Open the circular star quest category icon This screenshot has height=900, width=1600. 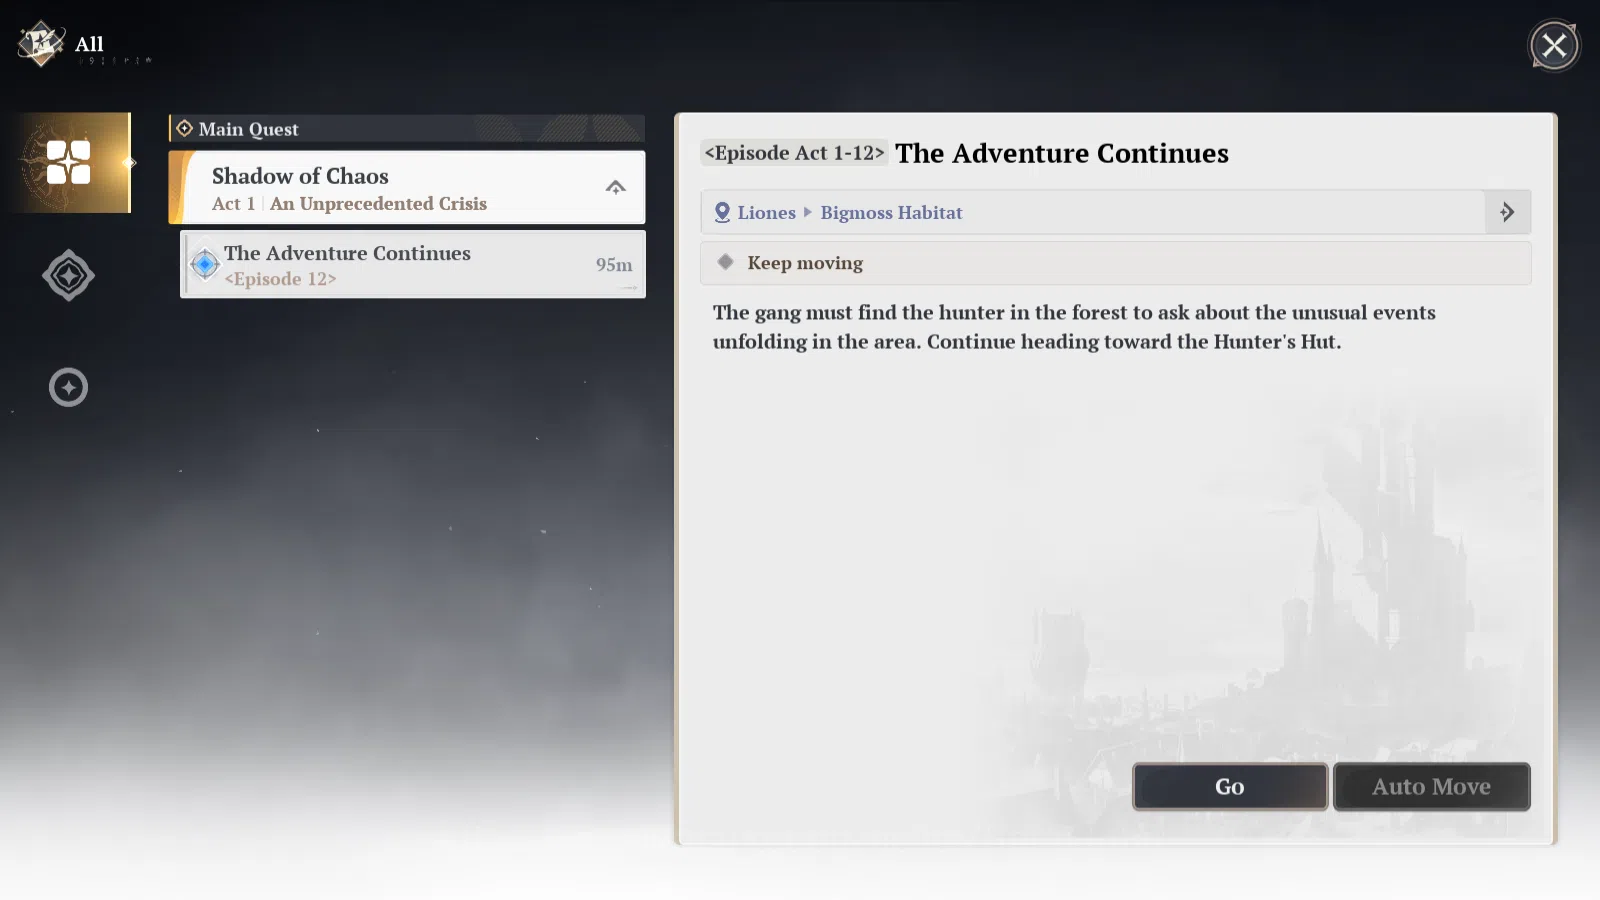[x=68, y=387]
